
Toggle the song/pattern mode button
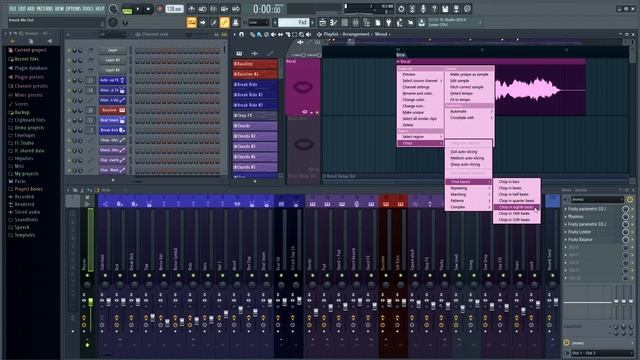[127, 9]
